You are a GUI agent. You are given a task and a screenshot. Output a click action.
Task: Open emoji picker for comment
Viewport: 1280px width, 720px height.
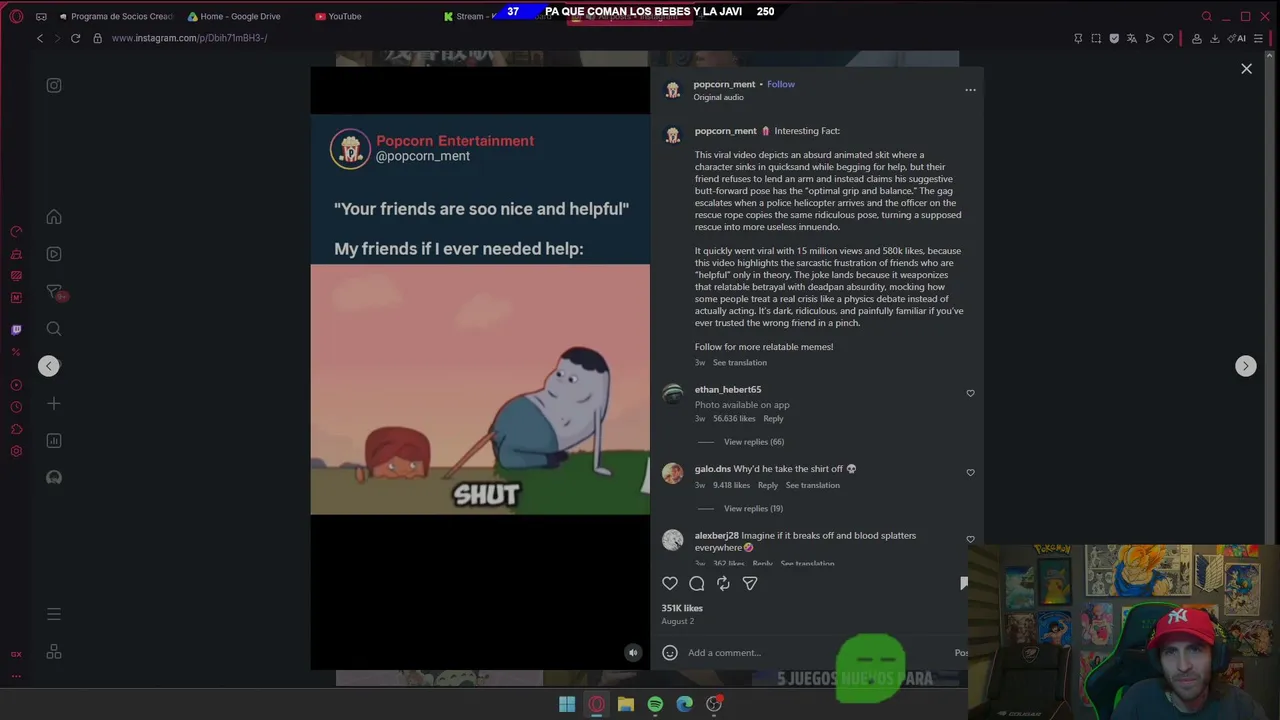click(670, 653)
